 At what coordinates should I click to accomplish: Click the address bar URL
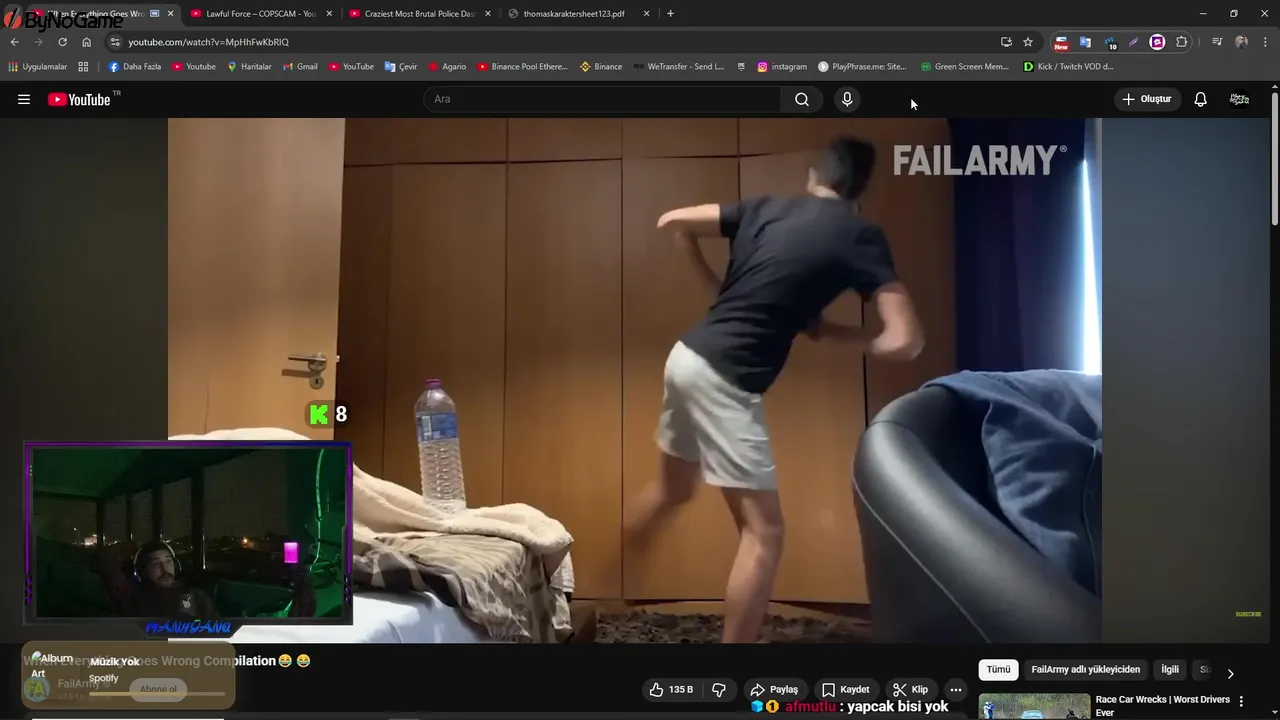click(x=208, y=42)
